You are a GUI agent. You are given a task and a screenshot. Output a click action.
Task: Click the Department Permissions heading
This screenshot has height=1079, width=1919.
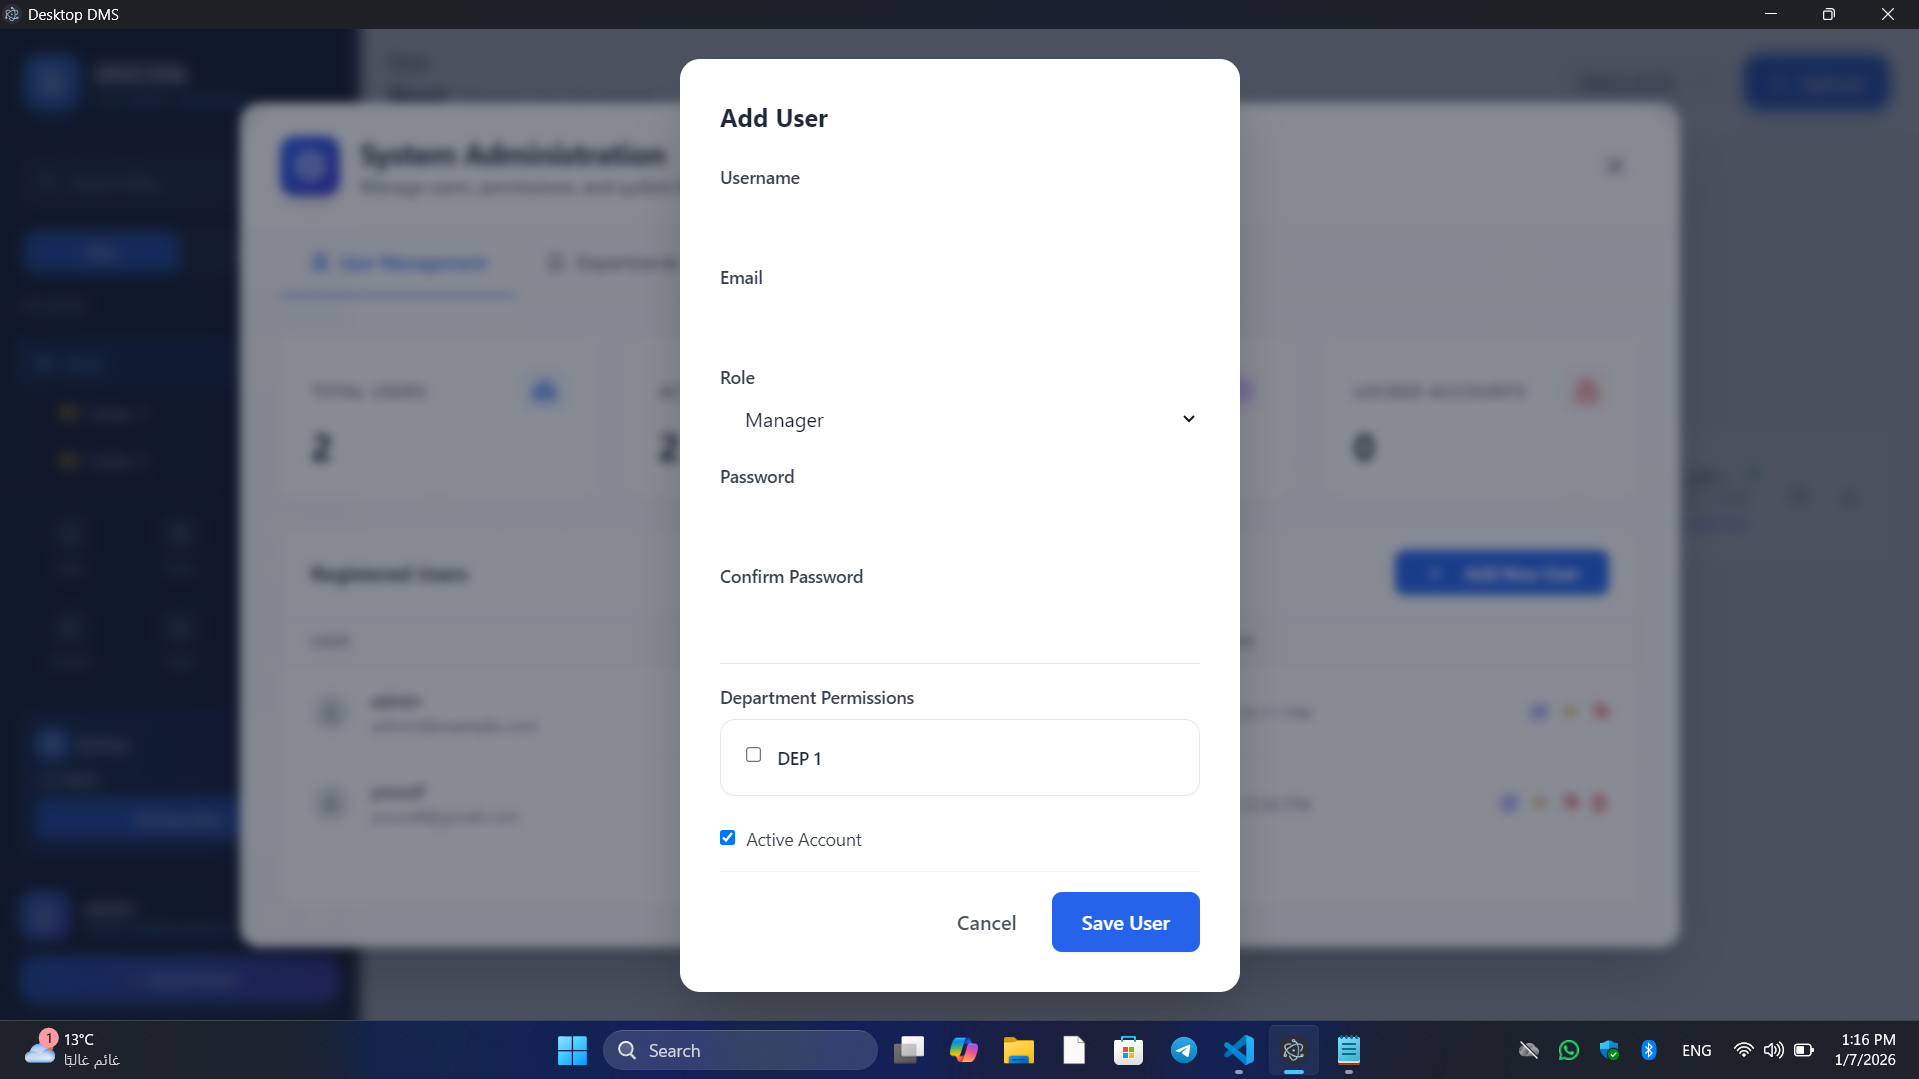[817, 697]
